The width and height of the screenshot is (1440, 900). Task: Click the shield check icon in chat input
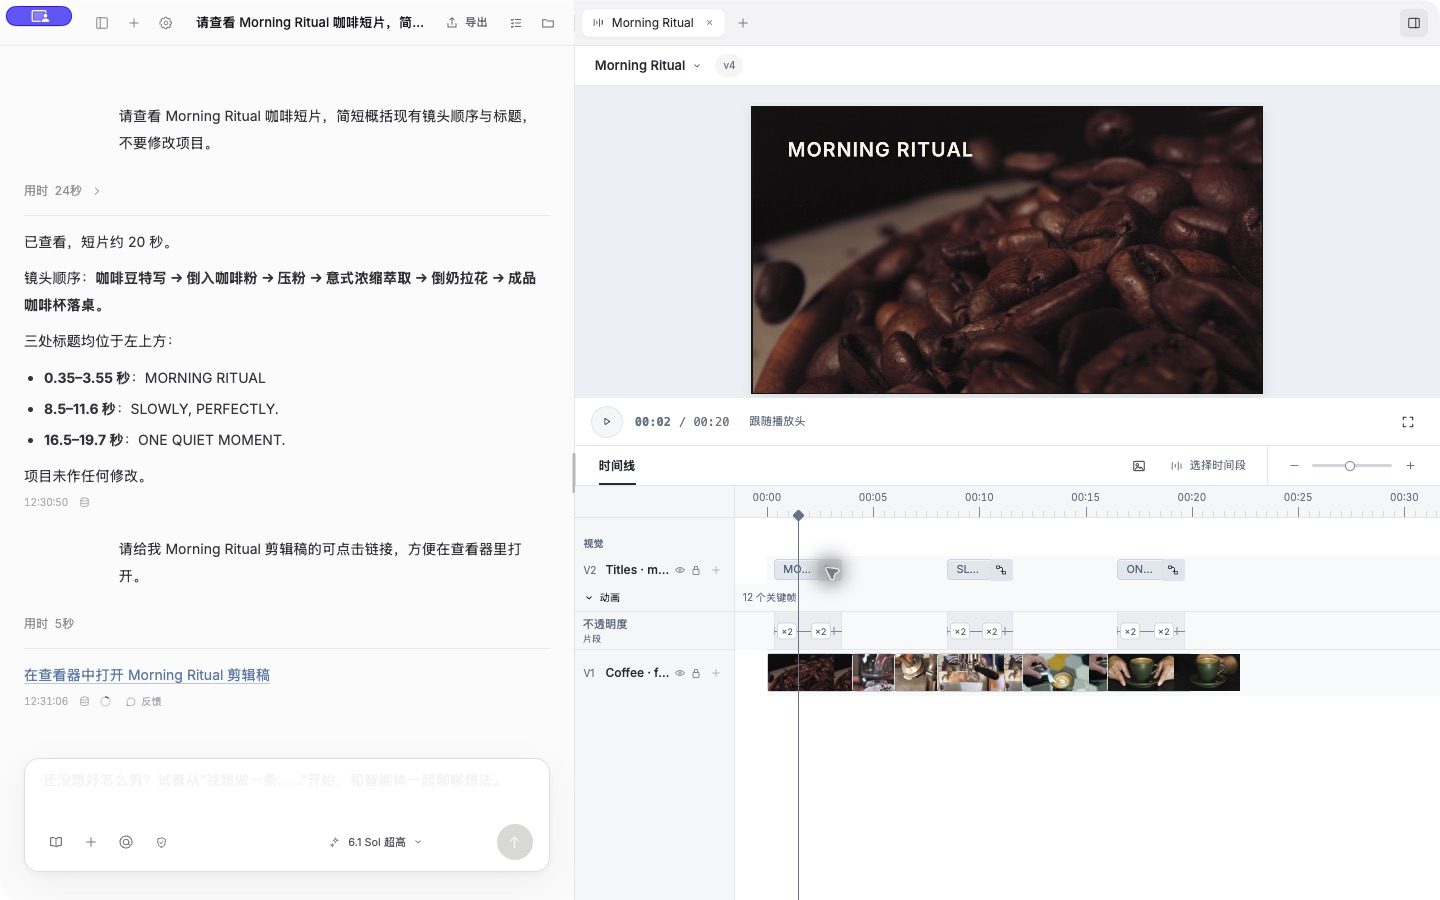point(161,842)
